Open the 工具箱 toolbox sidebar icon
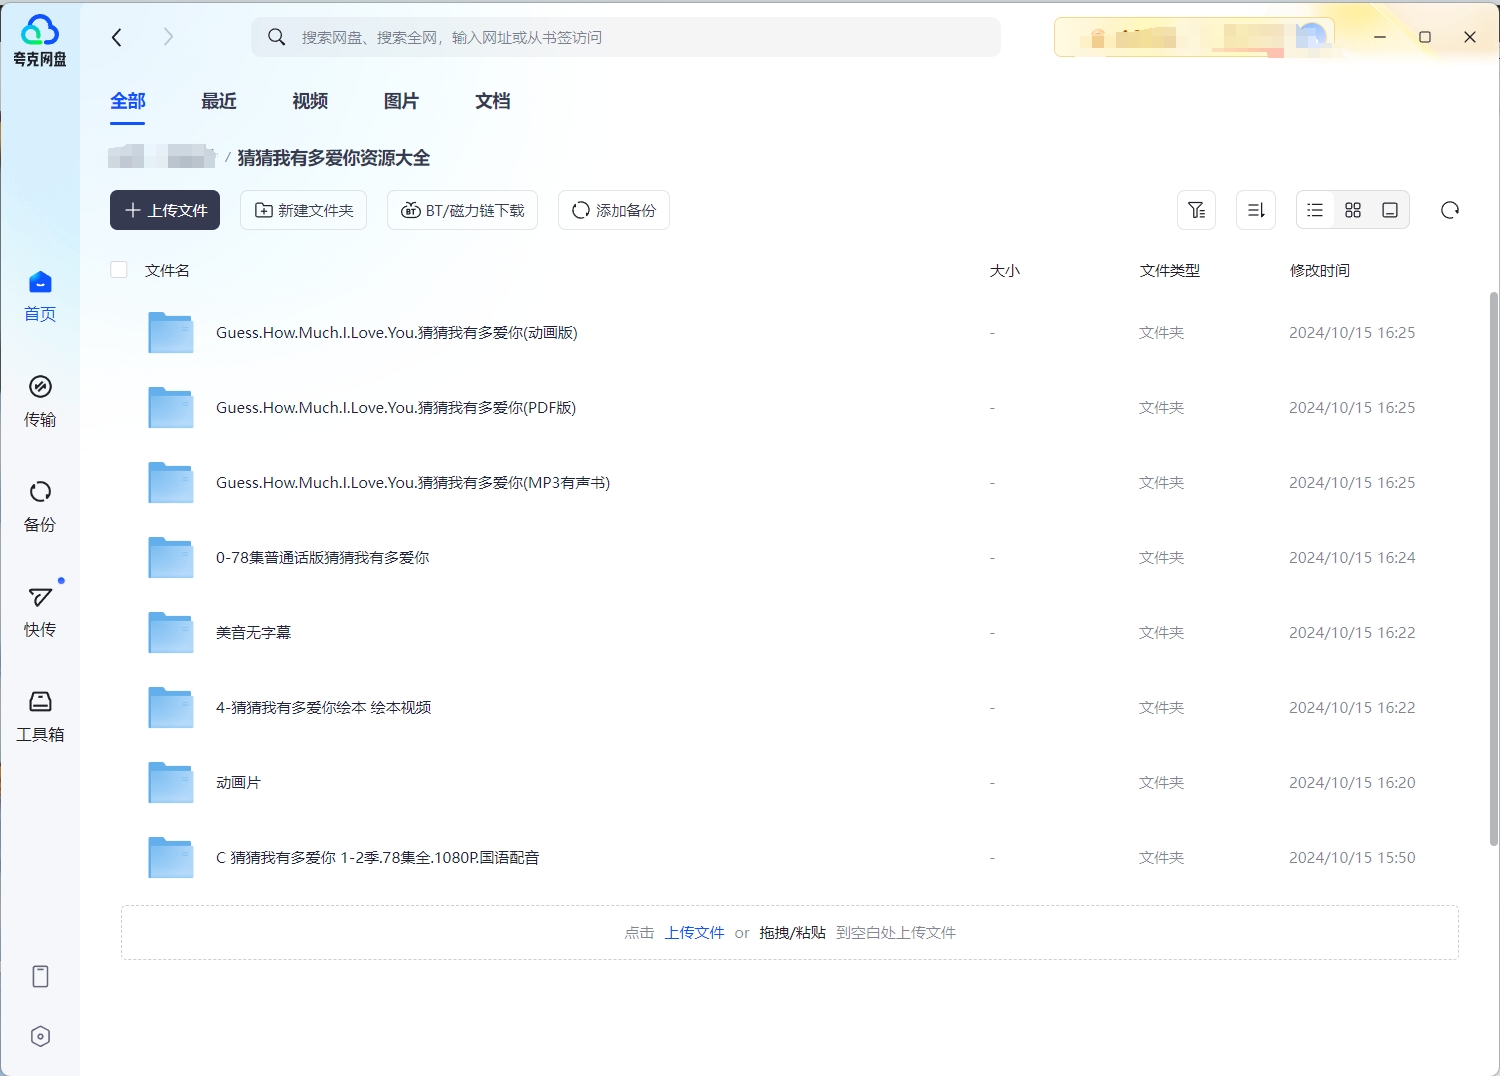This screenshot has width=1500, height=1076. 40,715
